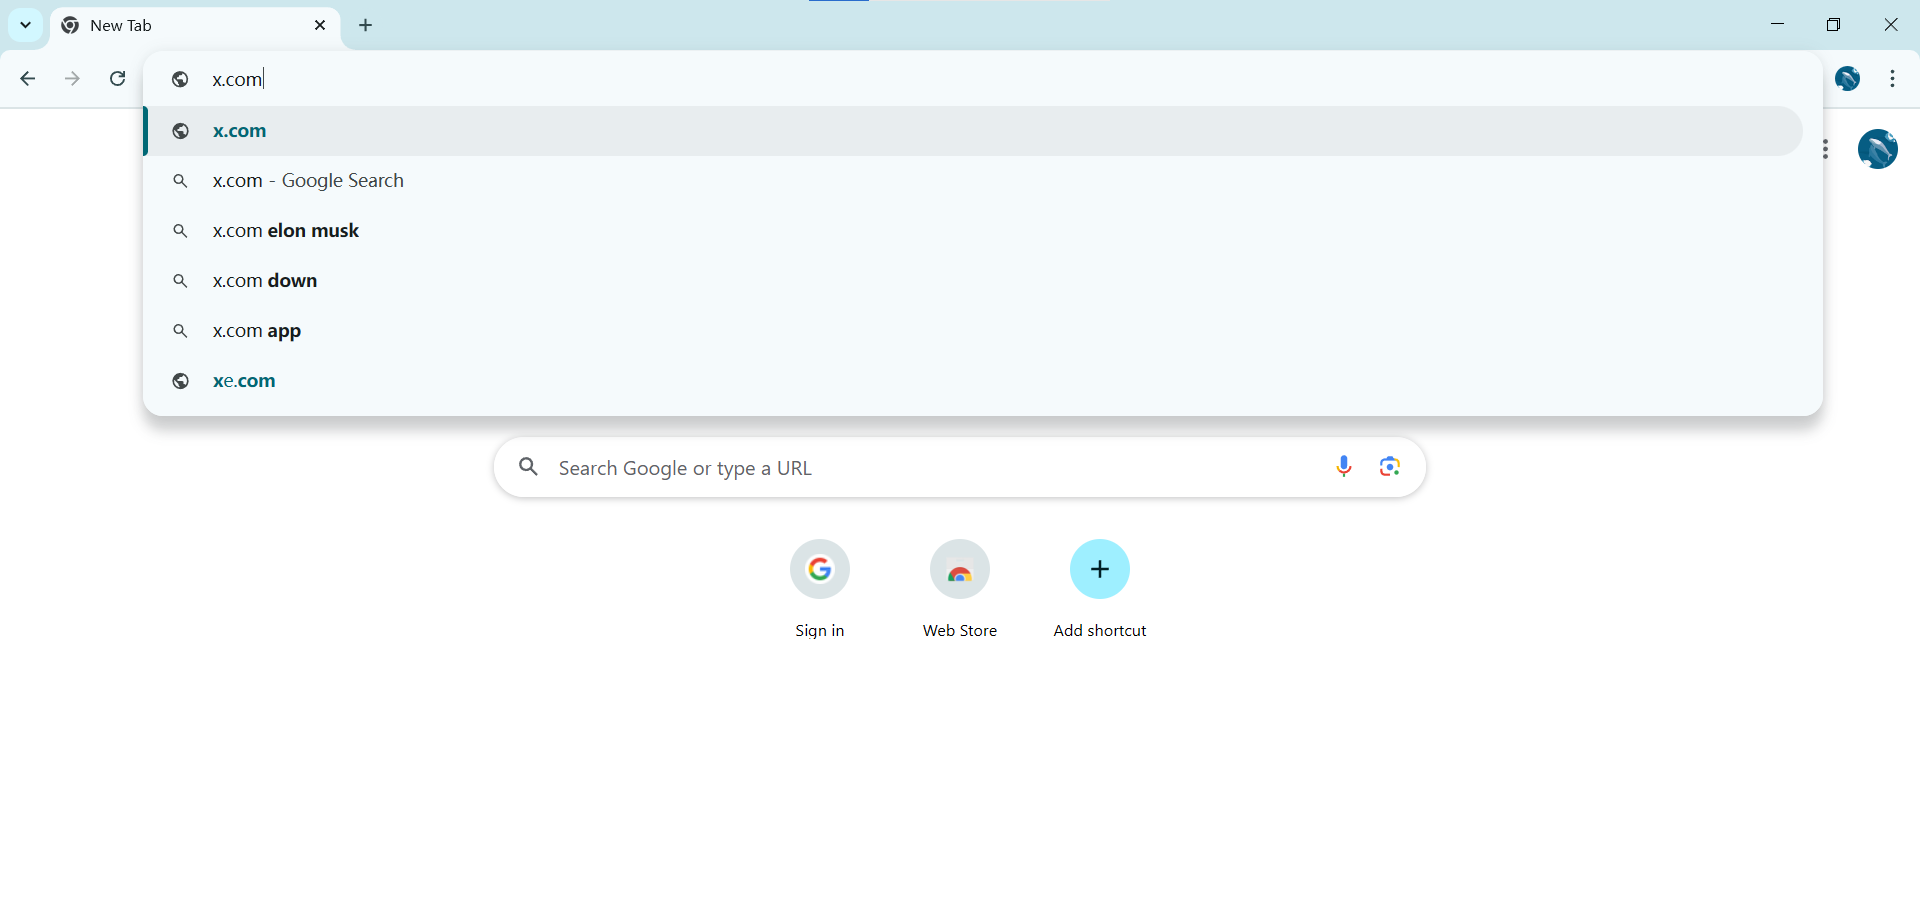Click the profile avatar in toolbar
The width and height of the screenshot is (1920, 917).
pyautogui.click(x=1847, y=79)
